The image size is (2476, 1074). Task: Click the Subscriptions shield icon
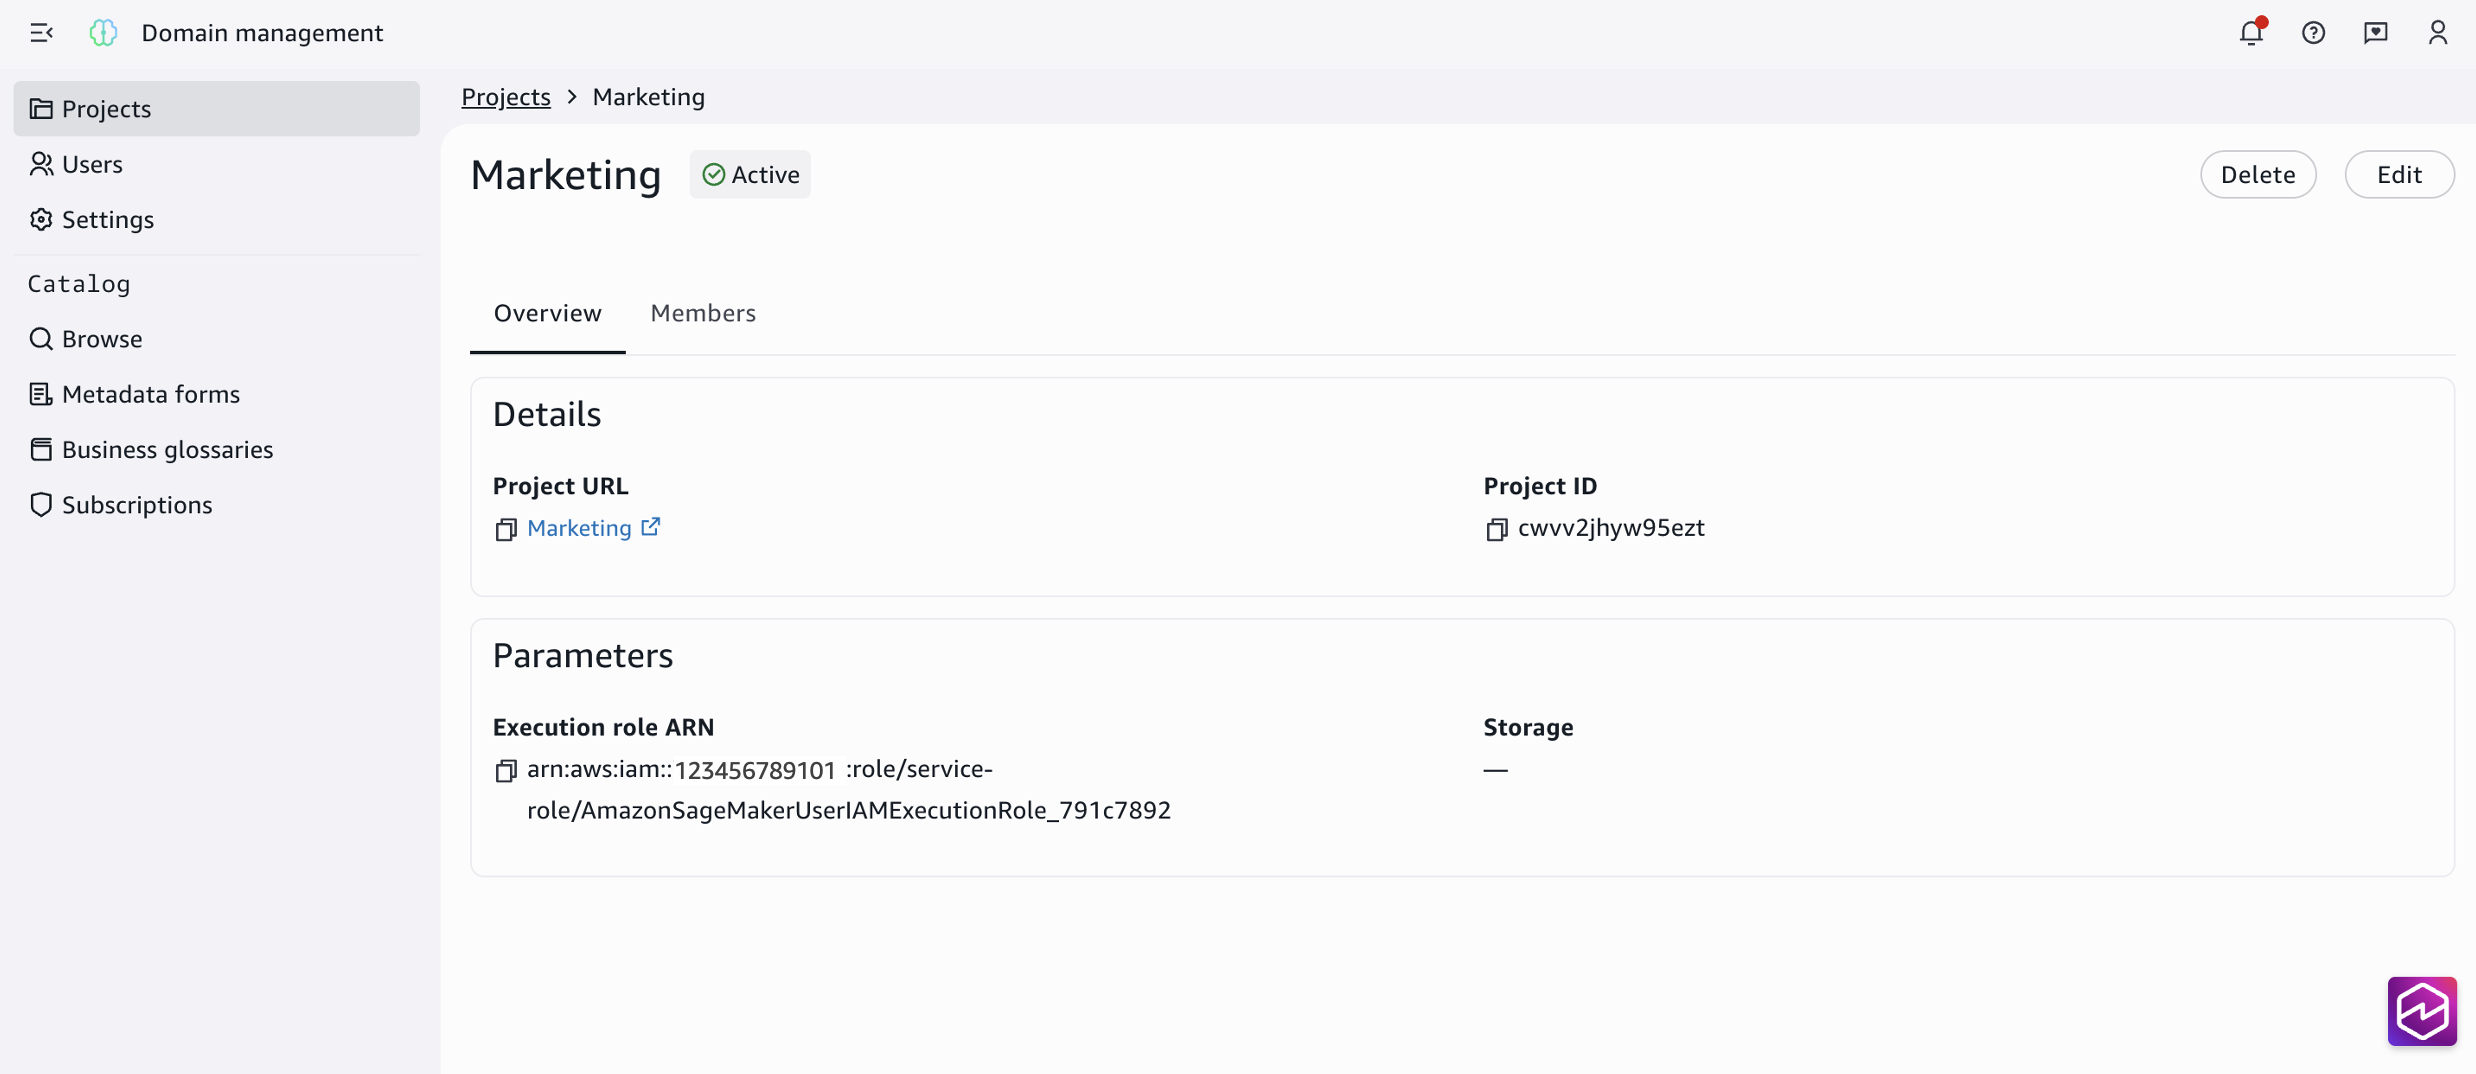[41, 504]
